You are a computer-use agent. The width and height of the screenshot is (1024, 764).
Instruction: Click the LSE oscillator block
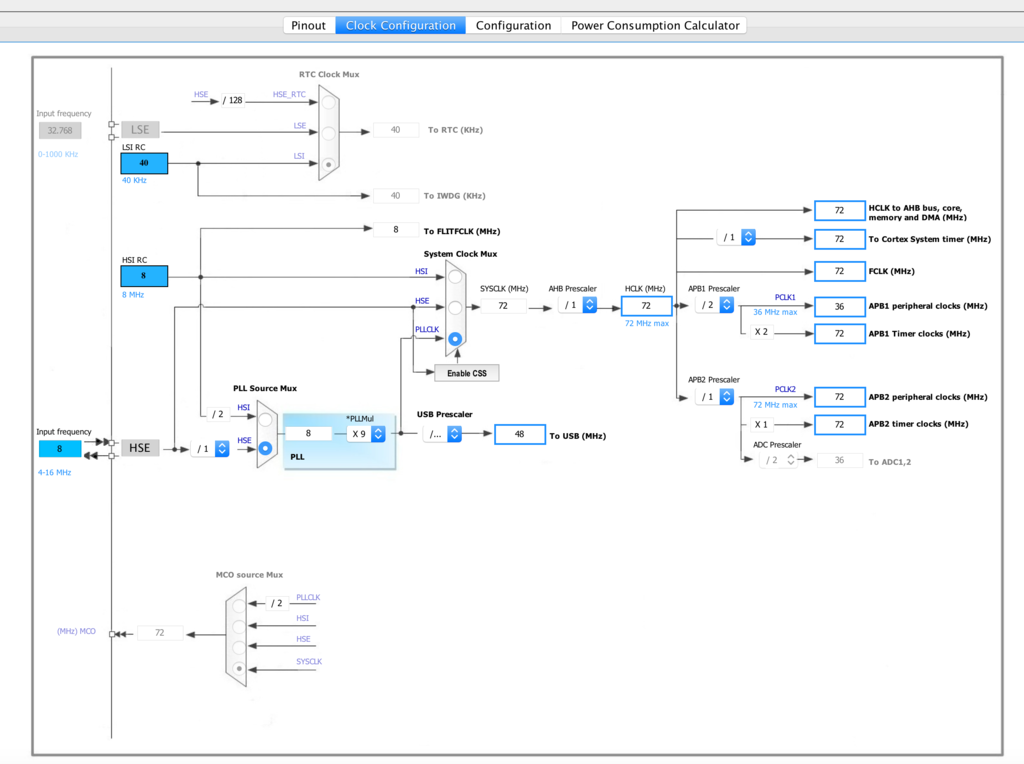pos(140,129)
